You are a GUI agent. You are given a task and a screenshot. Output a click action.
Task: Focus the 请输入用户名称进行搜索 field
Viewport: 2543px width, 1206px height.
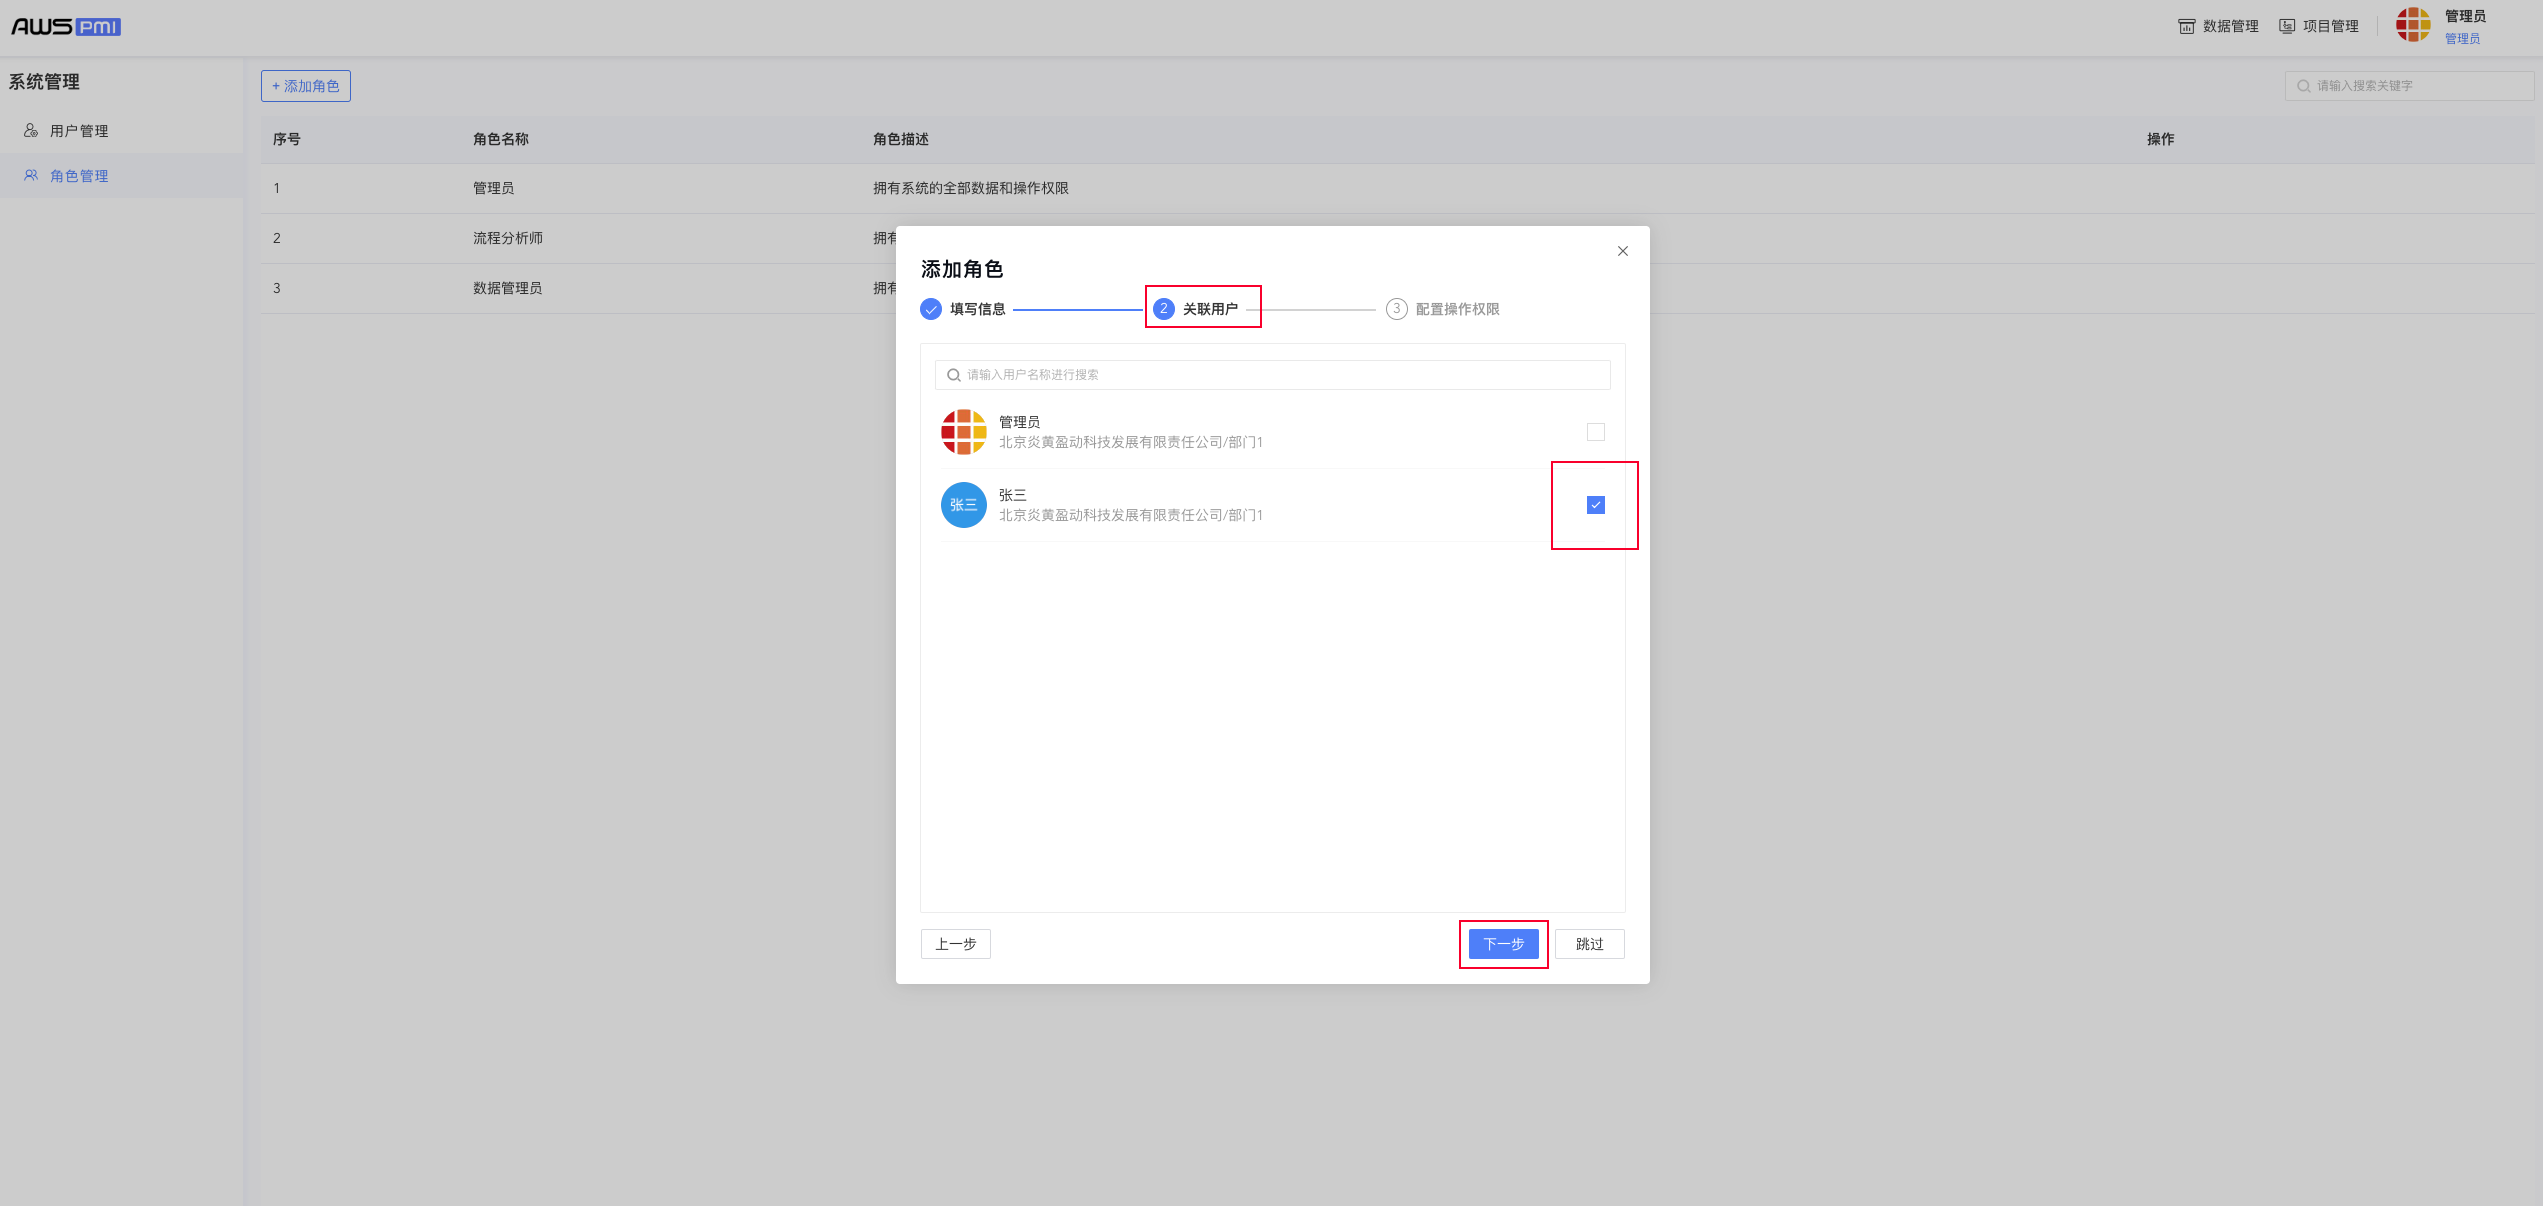[1272, 375]
